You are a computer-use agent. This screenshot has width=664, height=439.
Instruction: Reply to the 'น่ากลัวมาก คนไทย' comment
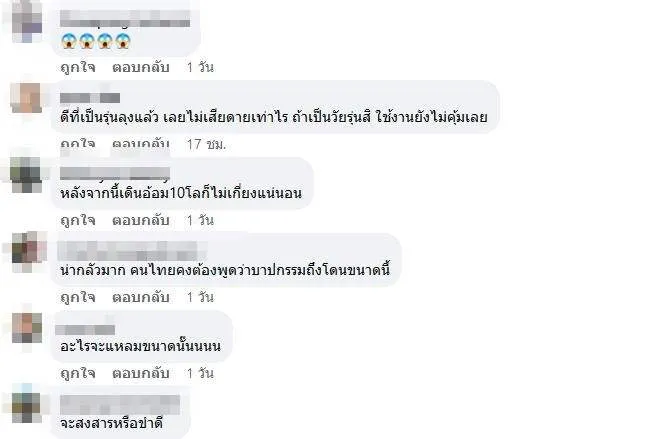[141, 298]
